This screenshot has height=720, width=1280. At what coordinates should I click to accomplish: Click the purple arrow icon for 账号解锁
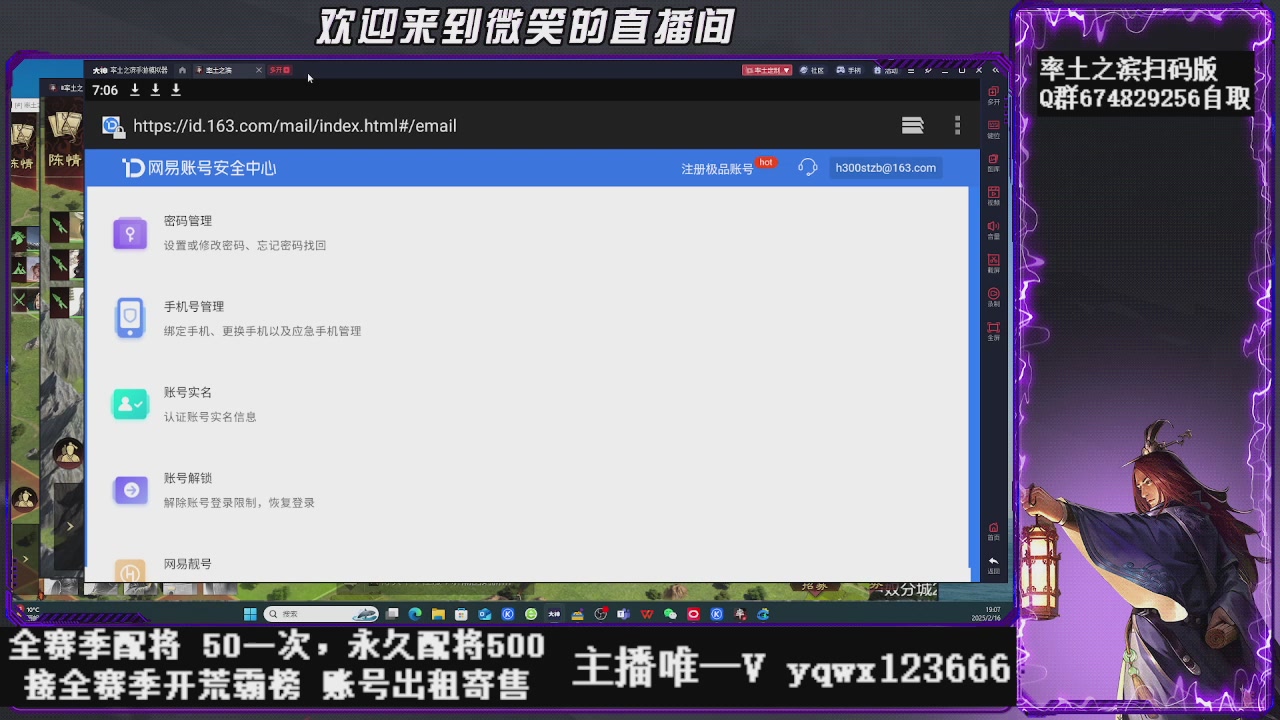click(x=130, y=490)
